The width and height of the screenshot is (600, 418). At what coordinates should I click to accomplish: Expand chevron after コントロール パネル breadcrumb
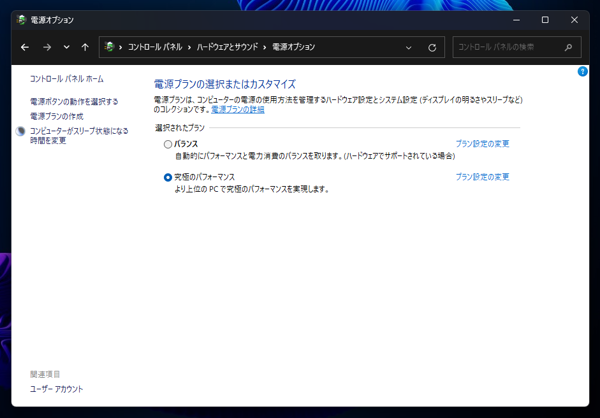pyautogui.click(x=189, y=47)
